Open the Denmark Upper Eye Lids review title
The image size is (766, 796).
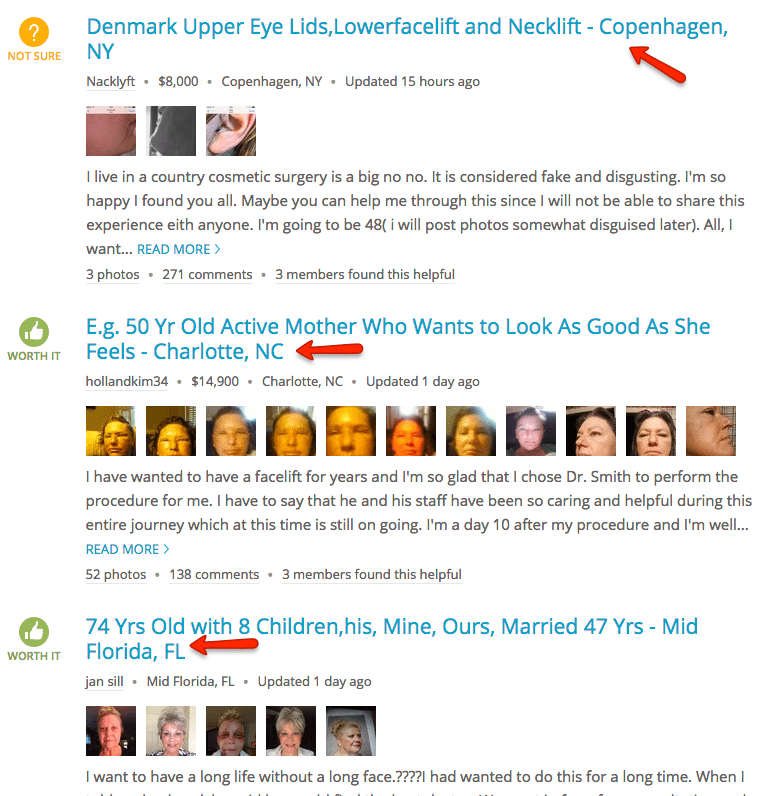click(x=407, y=39)
